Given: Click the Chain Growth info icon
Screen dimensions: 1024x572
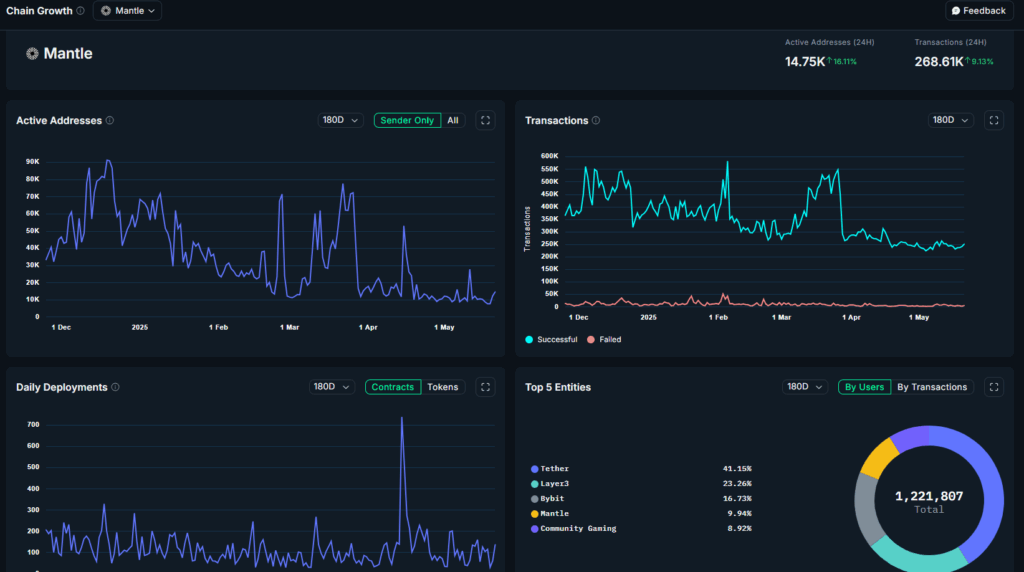Looking at the screenshot, I should (80, 10).
